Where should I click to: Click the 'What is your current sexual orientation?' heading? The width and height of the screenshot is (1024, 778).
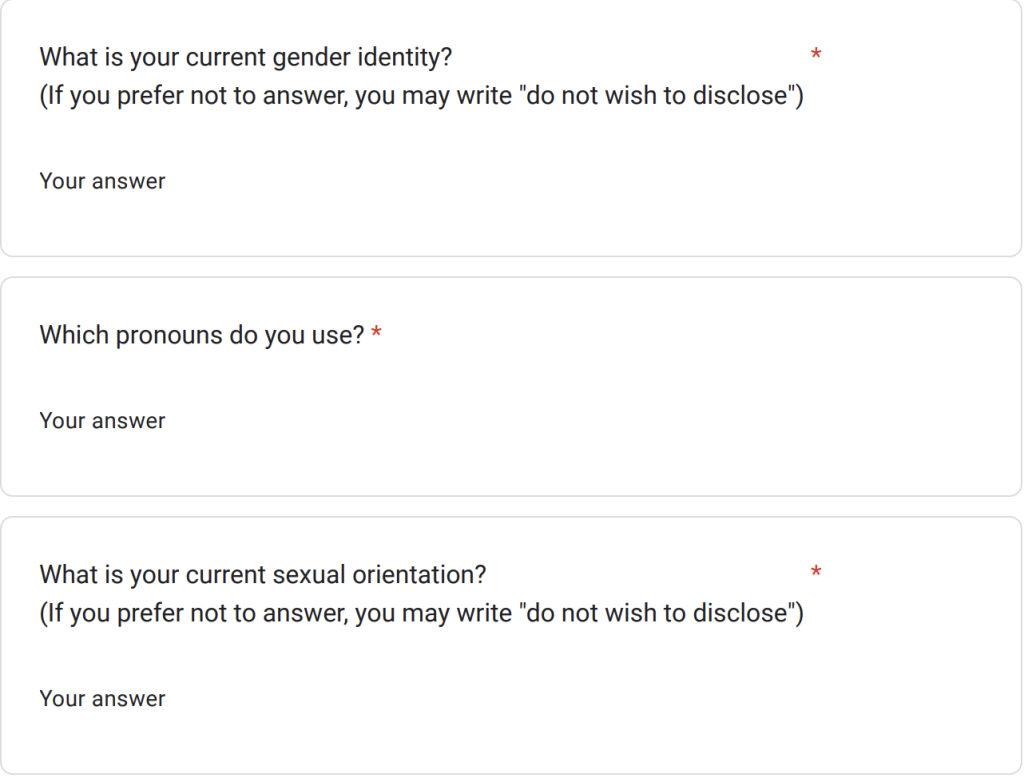pyautogui.click(x=263, y=575)
